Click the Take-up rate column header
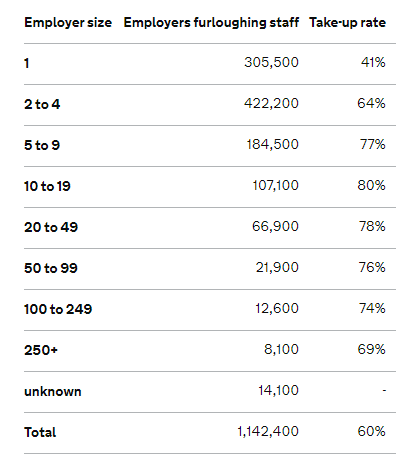 point(347,23)
